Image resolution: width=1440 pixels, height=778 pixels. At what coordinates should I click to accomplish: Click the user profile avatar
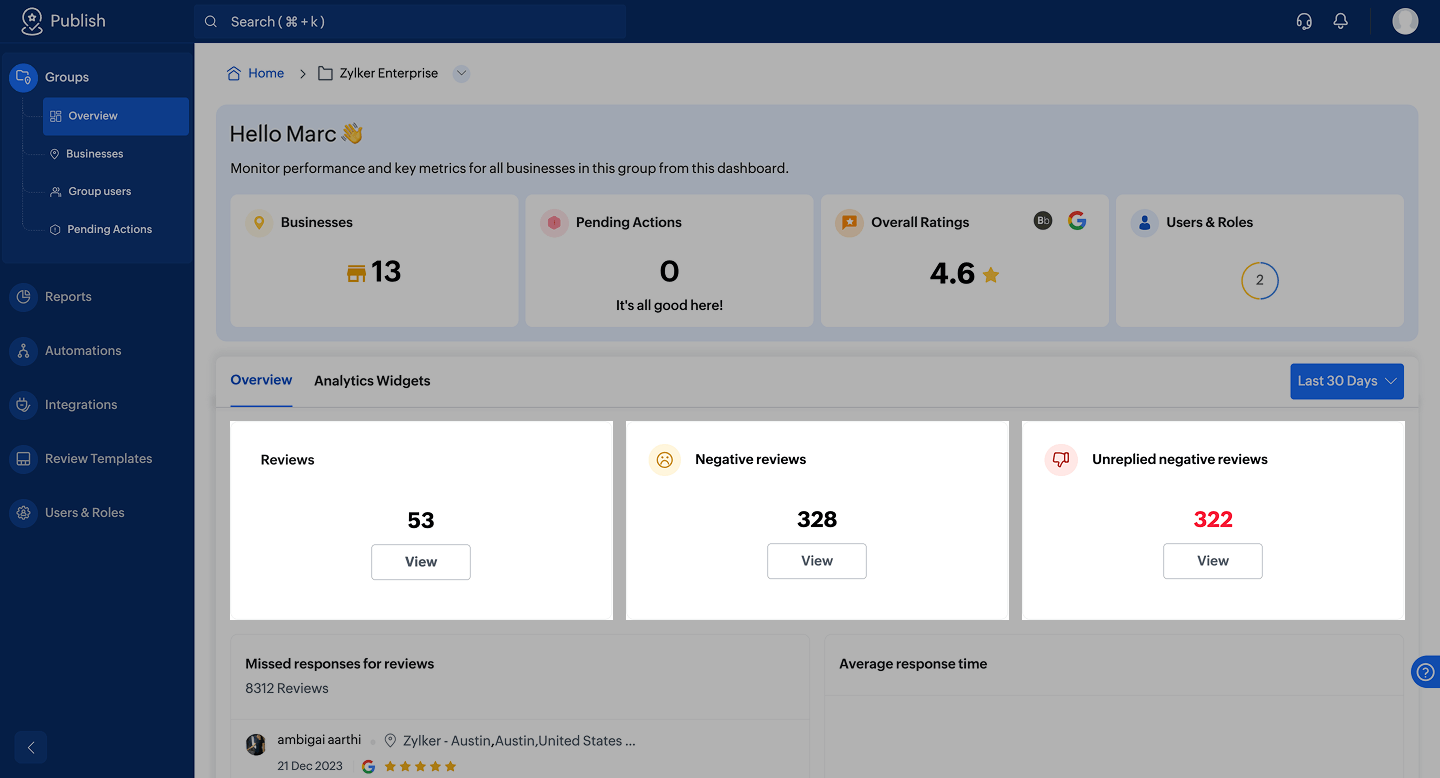(1405, 21)
